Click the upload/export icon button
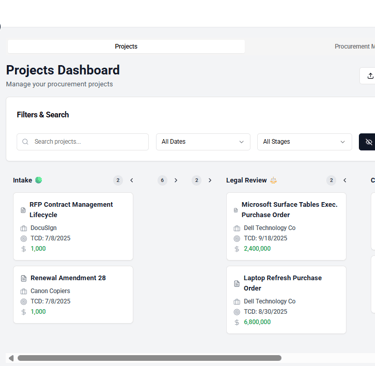 (x=370, y=76)
